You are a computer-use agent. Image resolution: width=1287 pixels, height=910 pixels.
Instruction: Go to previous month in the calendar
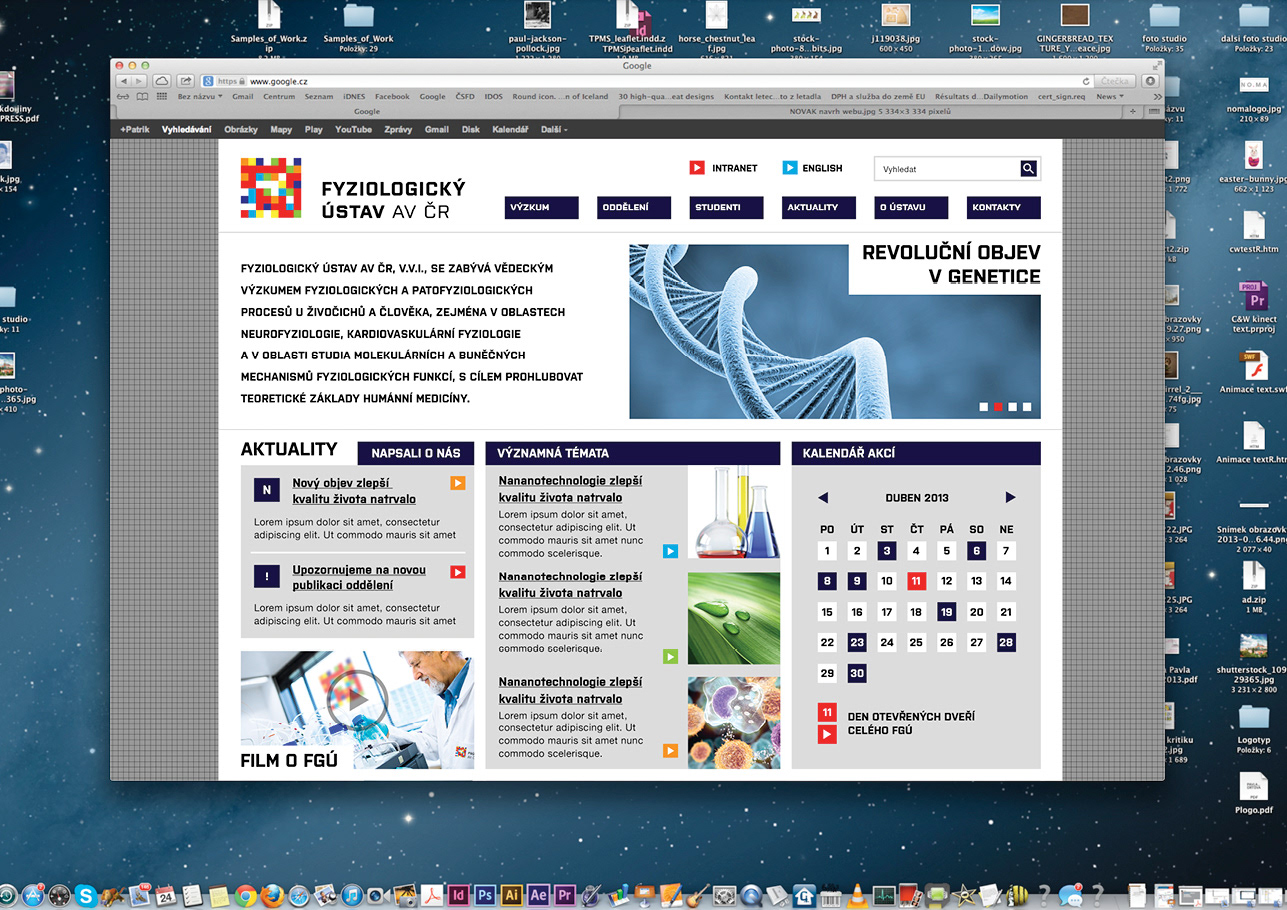823,497
